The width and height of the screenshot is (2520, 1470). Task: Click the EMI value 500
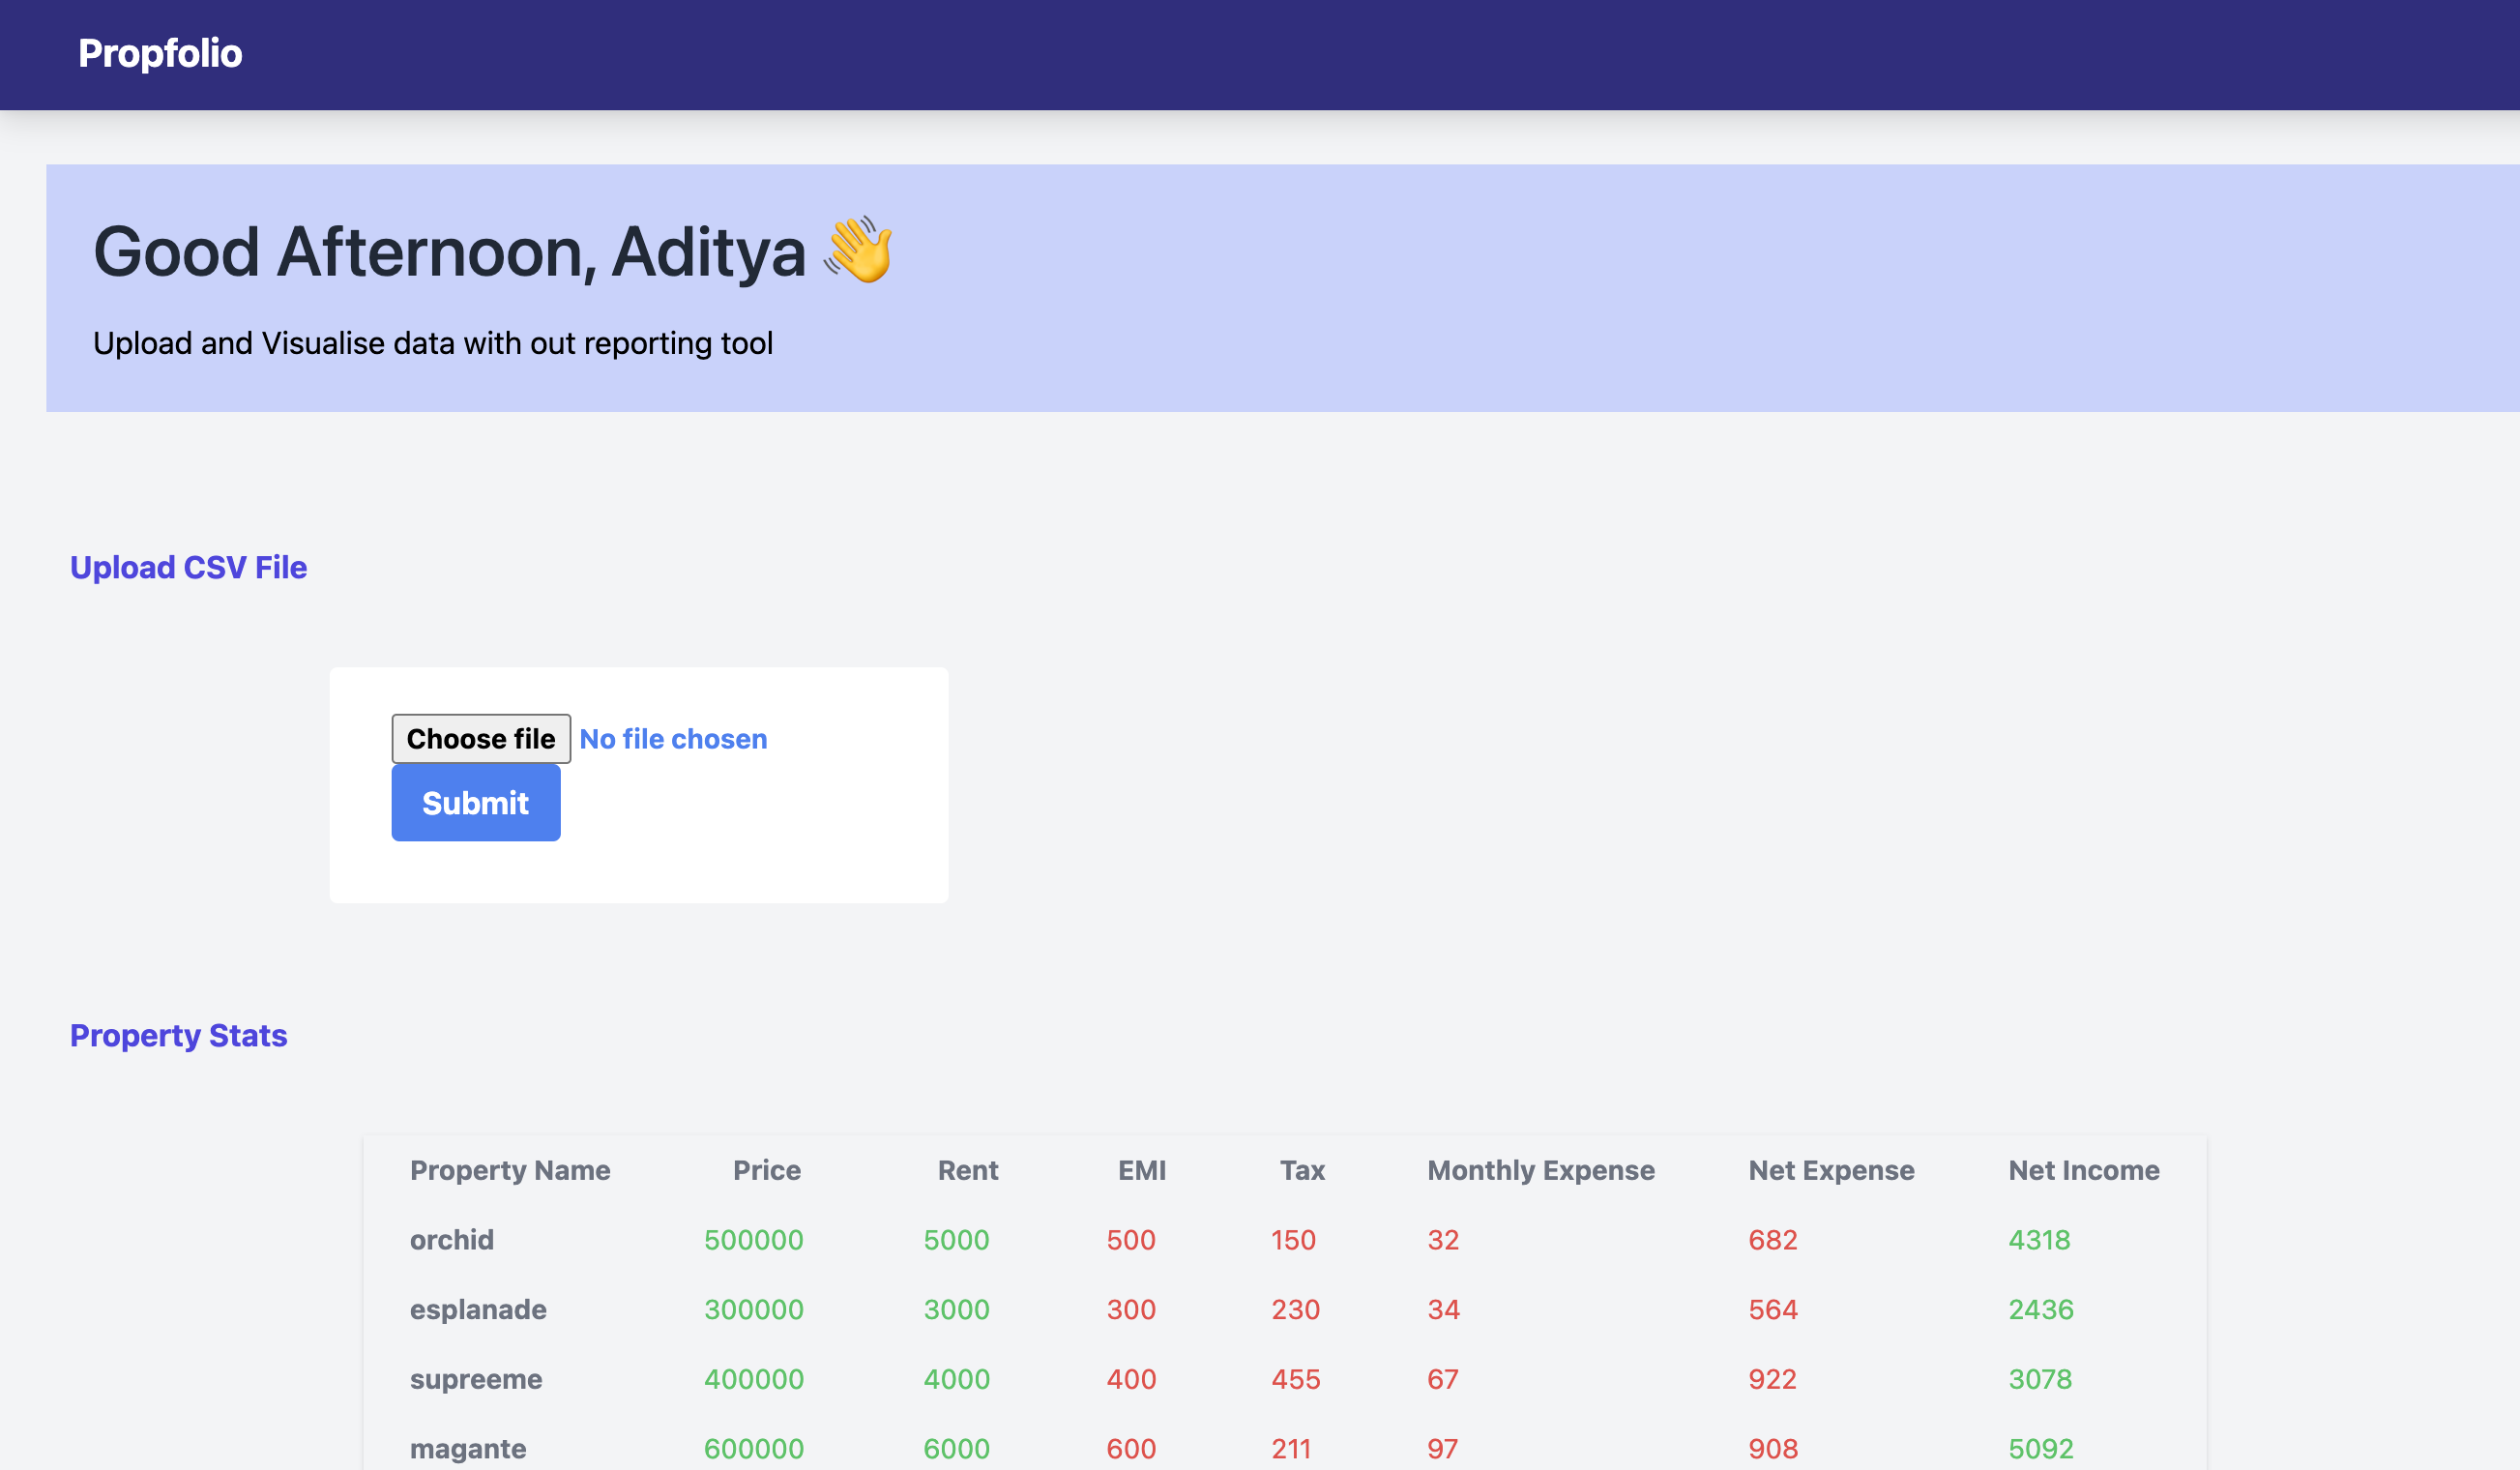coord(1131,1241)
